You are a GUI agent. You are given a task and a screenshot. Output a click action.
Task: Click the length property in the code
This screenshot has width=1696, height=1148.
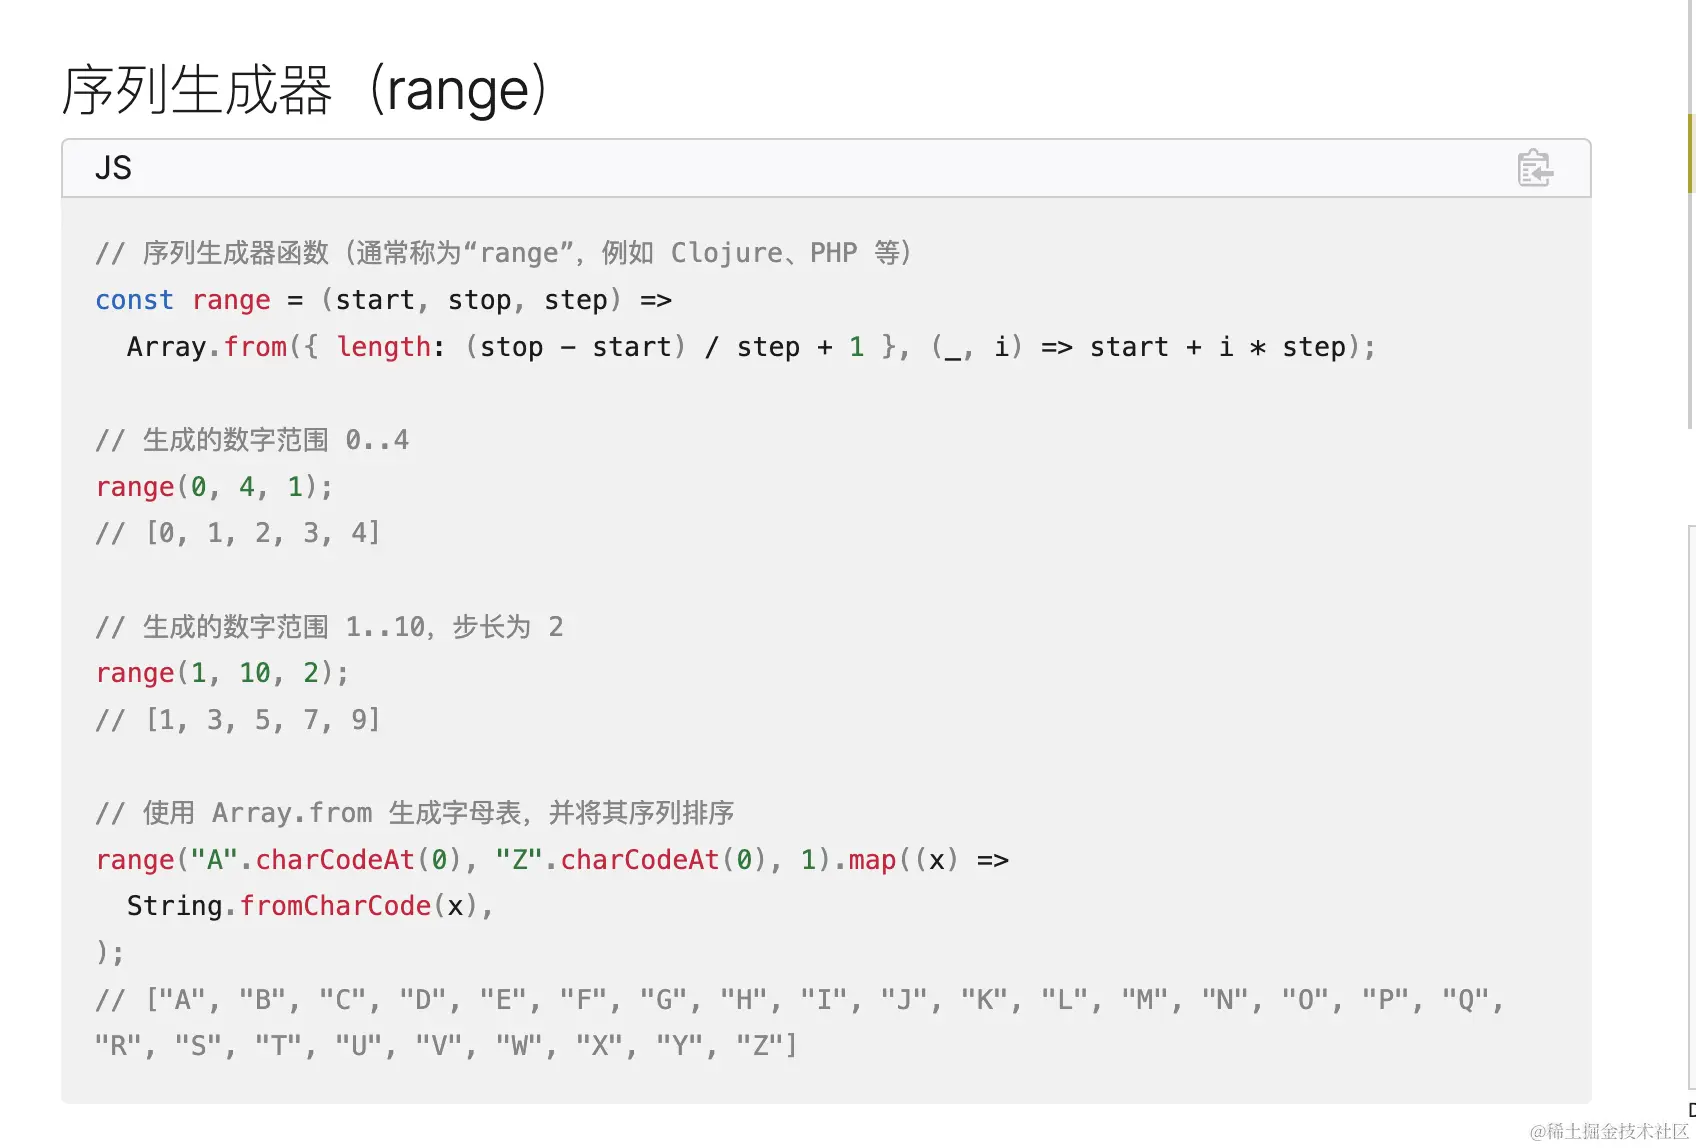383,347
